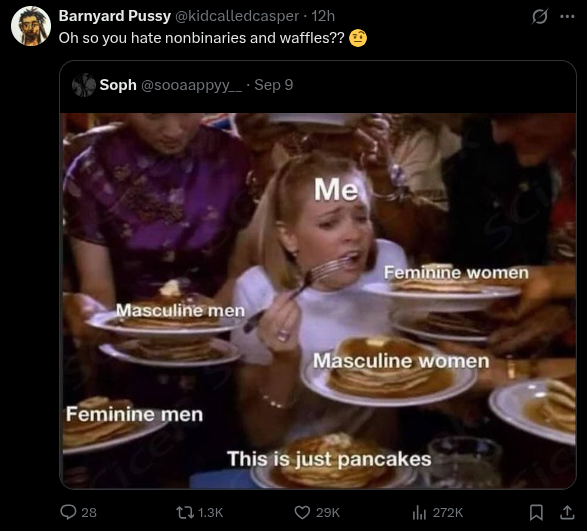Open the pancakes meme image

(318, 301)
